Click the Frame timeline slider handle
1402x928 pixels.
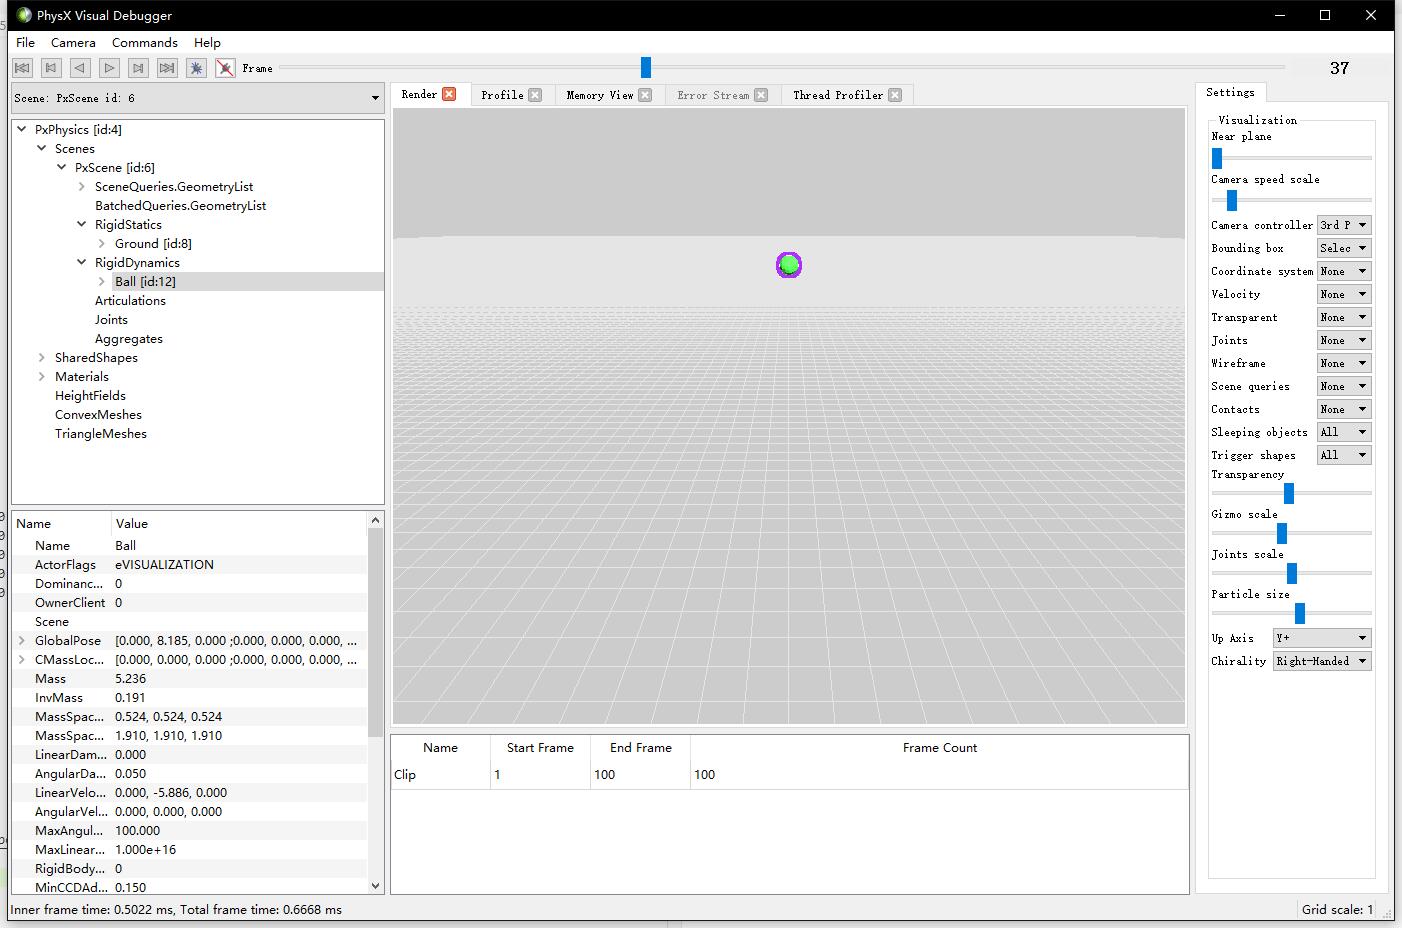[x=646, y=67]
